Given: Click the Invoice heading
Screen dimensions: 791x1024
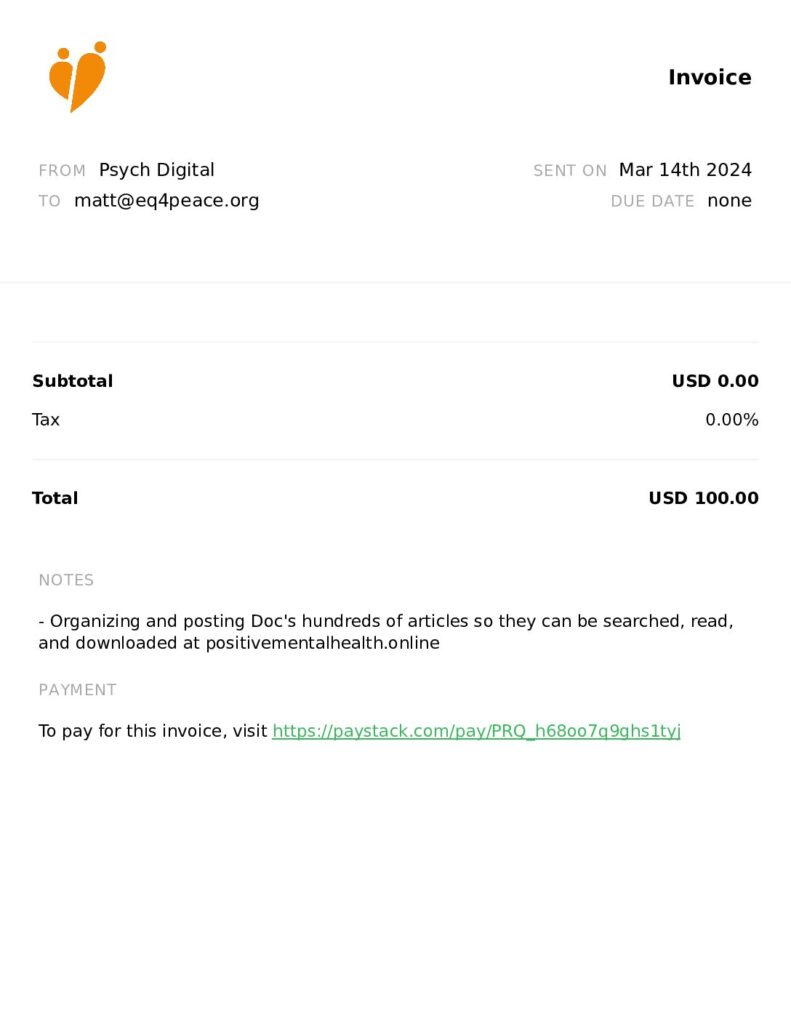Looking at the screenshot, I should [x=709, y=78].
